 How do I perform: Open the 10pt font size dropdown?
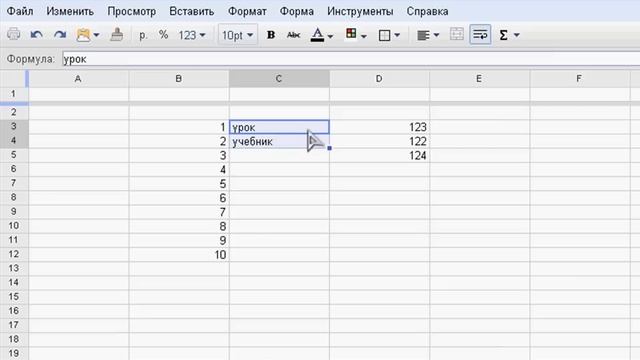coord(238,36)
